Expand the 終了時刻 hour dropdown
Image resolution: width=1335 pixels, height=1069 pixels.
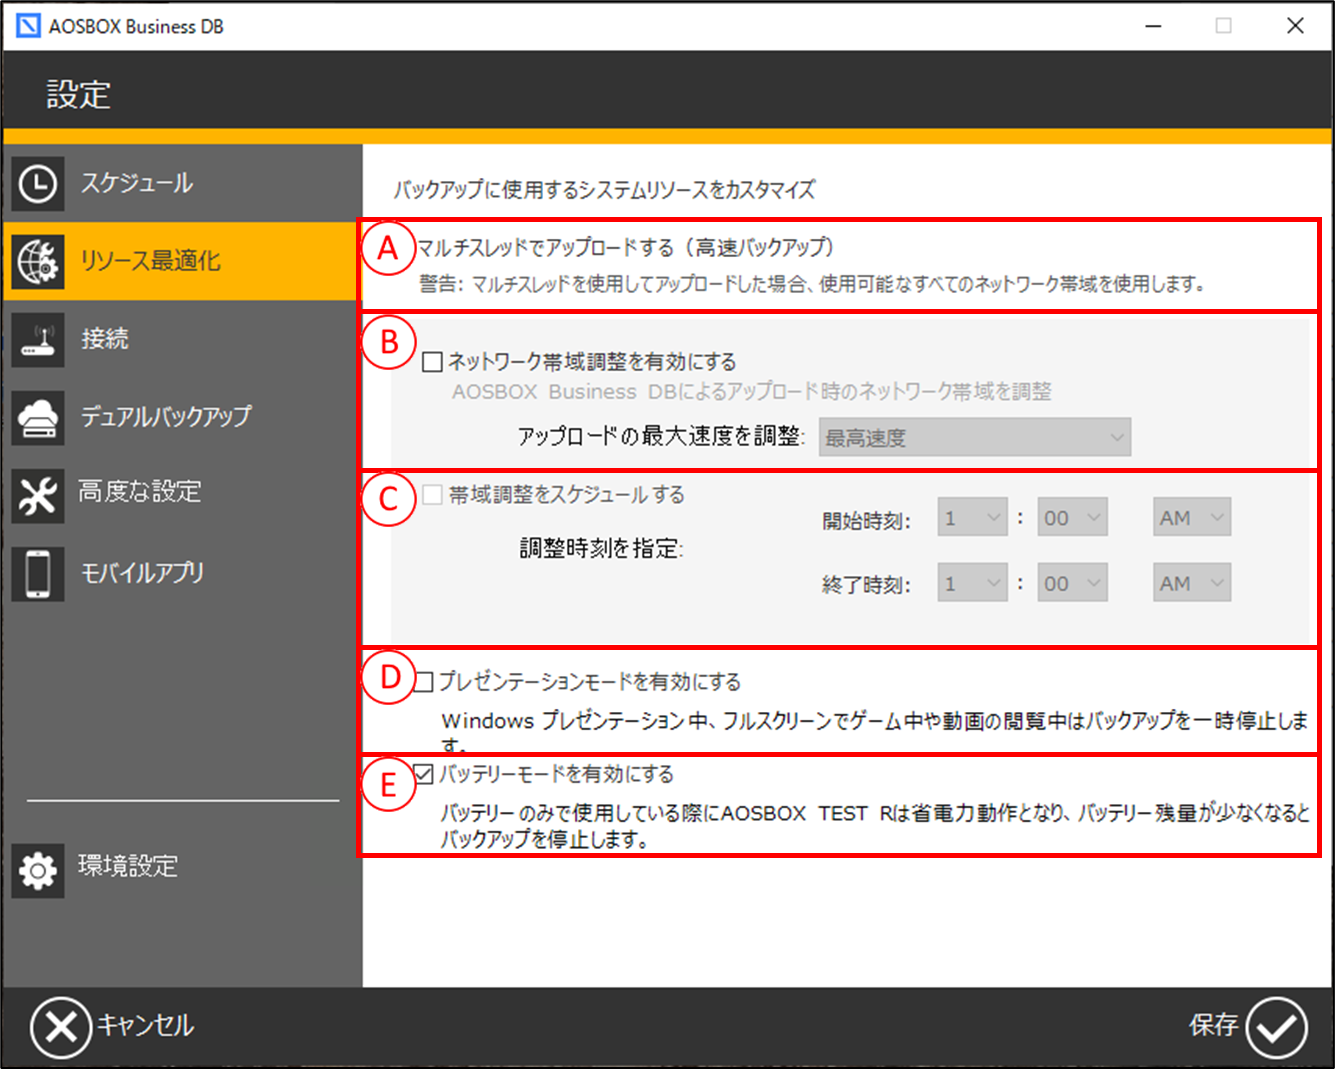(972, 583)
